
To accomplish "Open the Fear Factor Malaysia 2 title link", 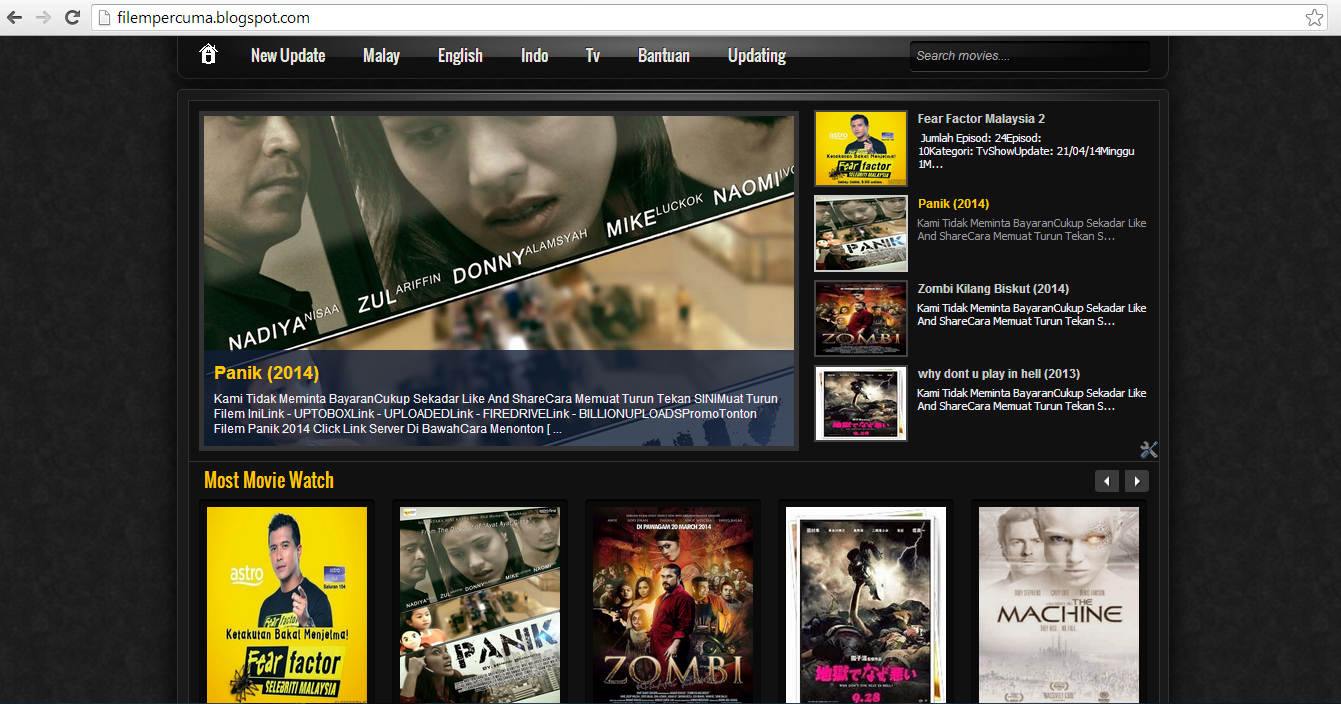I will pos(981,119).
